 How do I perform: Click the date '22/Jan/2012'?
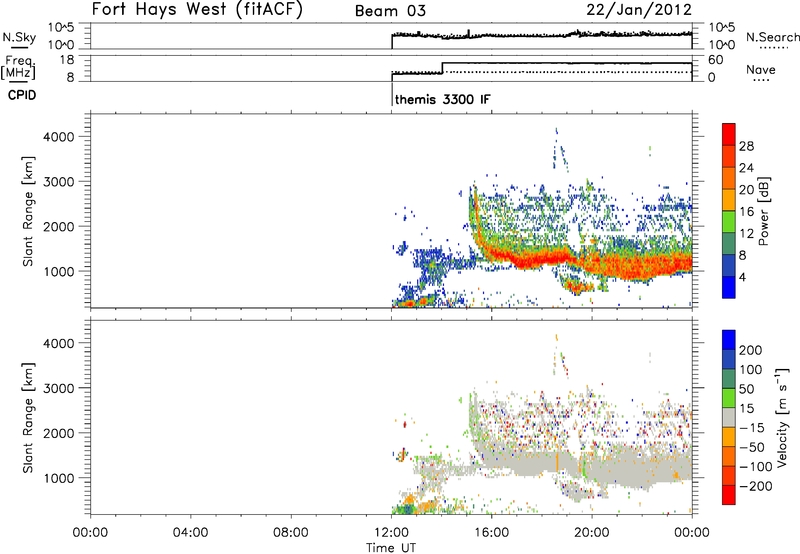tap(639, 10)
